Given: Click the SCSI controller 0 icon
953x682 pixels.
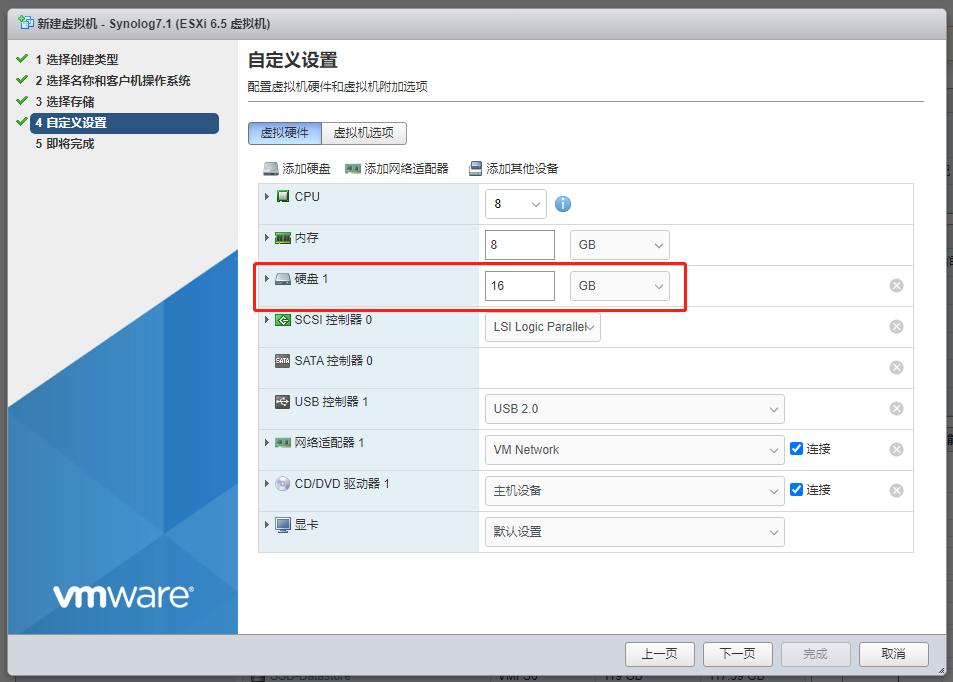Looking at the screenshot, I should [x=283, y=320].
